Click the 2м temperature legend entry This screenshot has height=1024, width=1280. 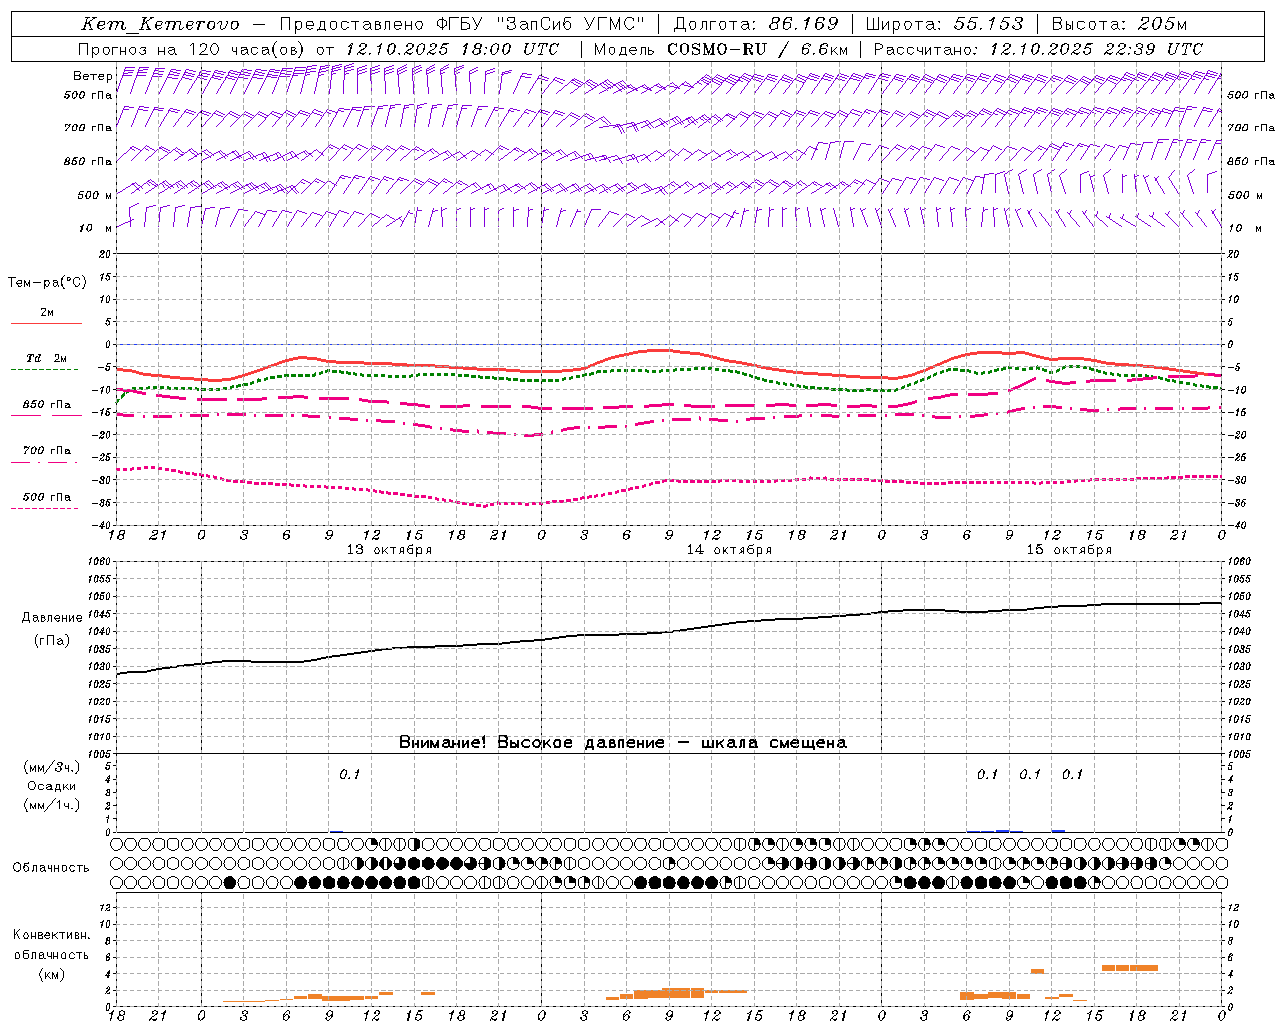pyautogui.click(x=47, y=312)
